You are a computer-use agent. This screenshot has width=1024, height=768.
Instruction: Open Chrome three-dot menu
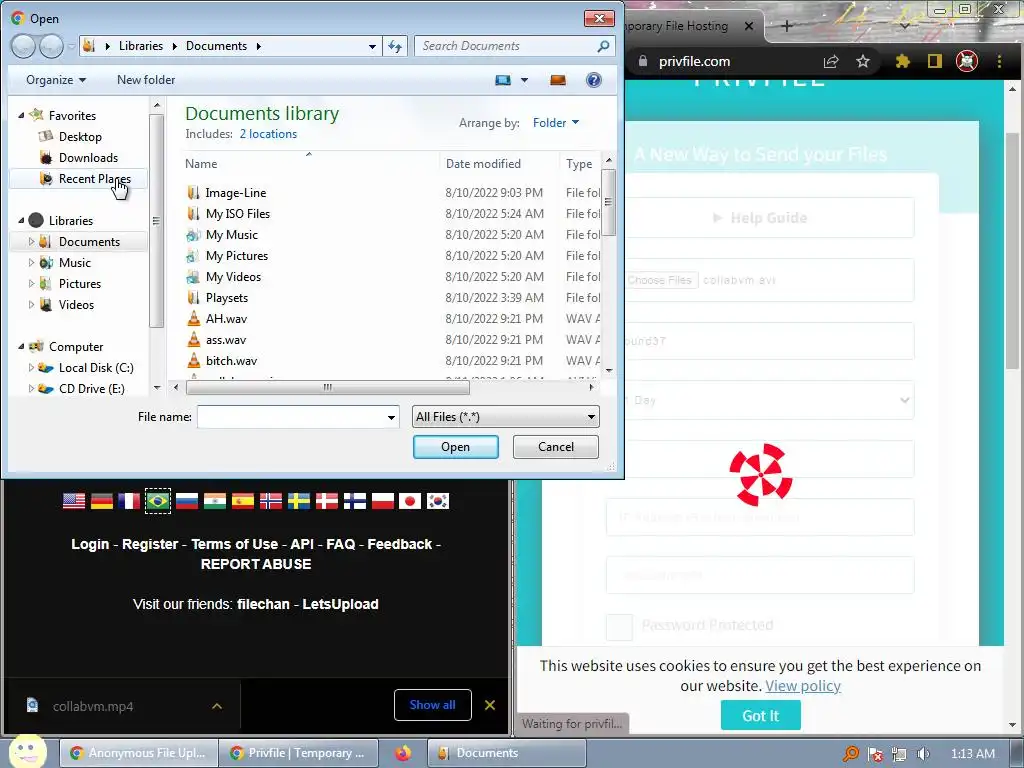[x=999, y=61]
